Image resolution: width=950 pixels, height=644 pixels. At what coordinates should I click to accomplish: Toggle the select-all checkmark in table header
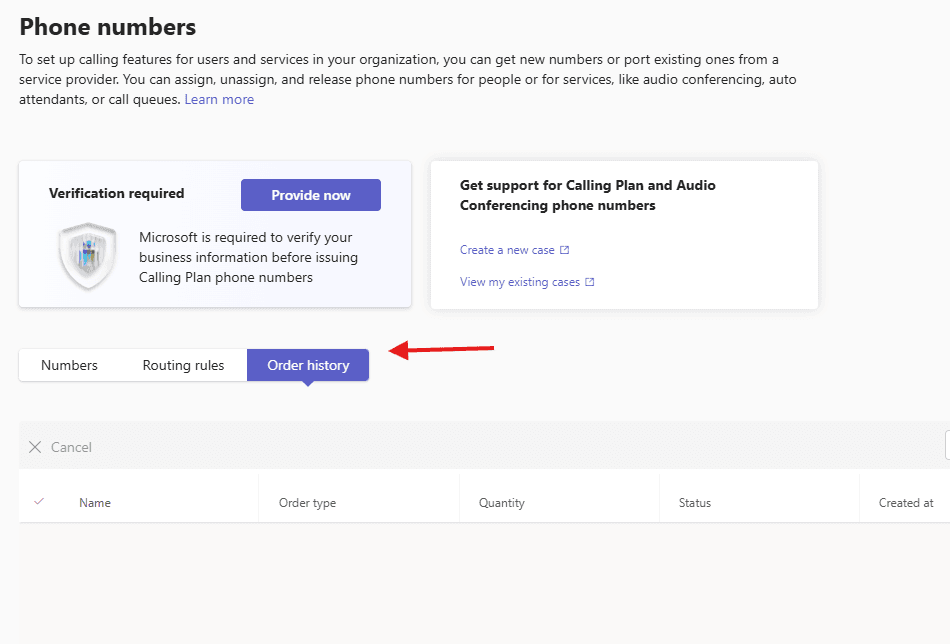[x=39, y=502]
